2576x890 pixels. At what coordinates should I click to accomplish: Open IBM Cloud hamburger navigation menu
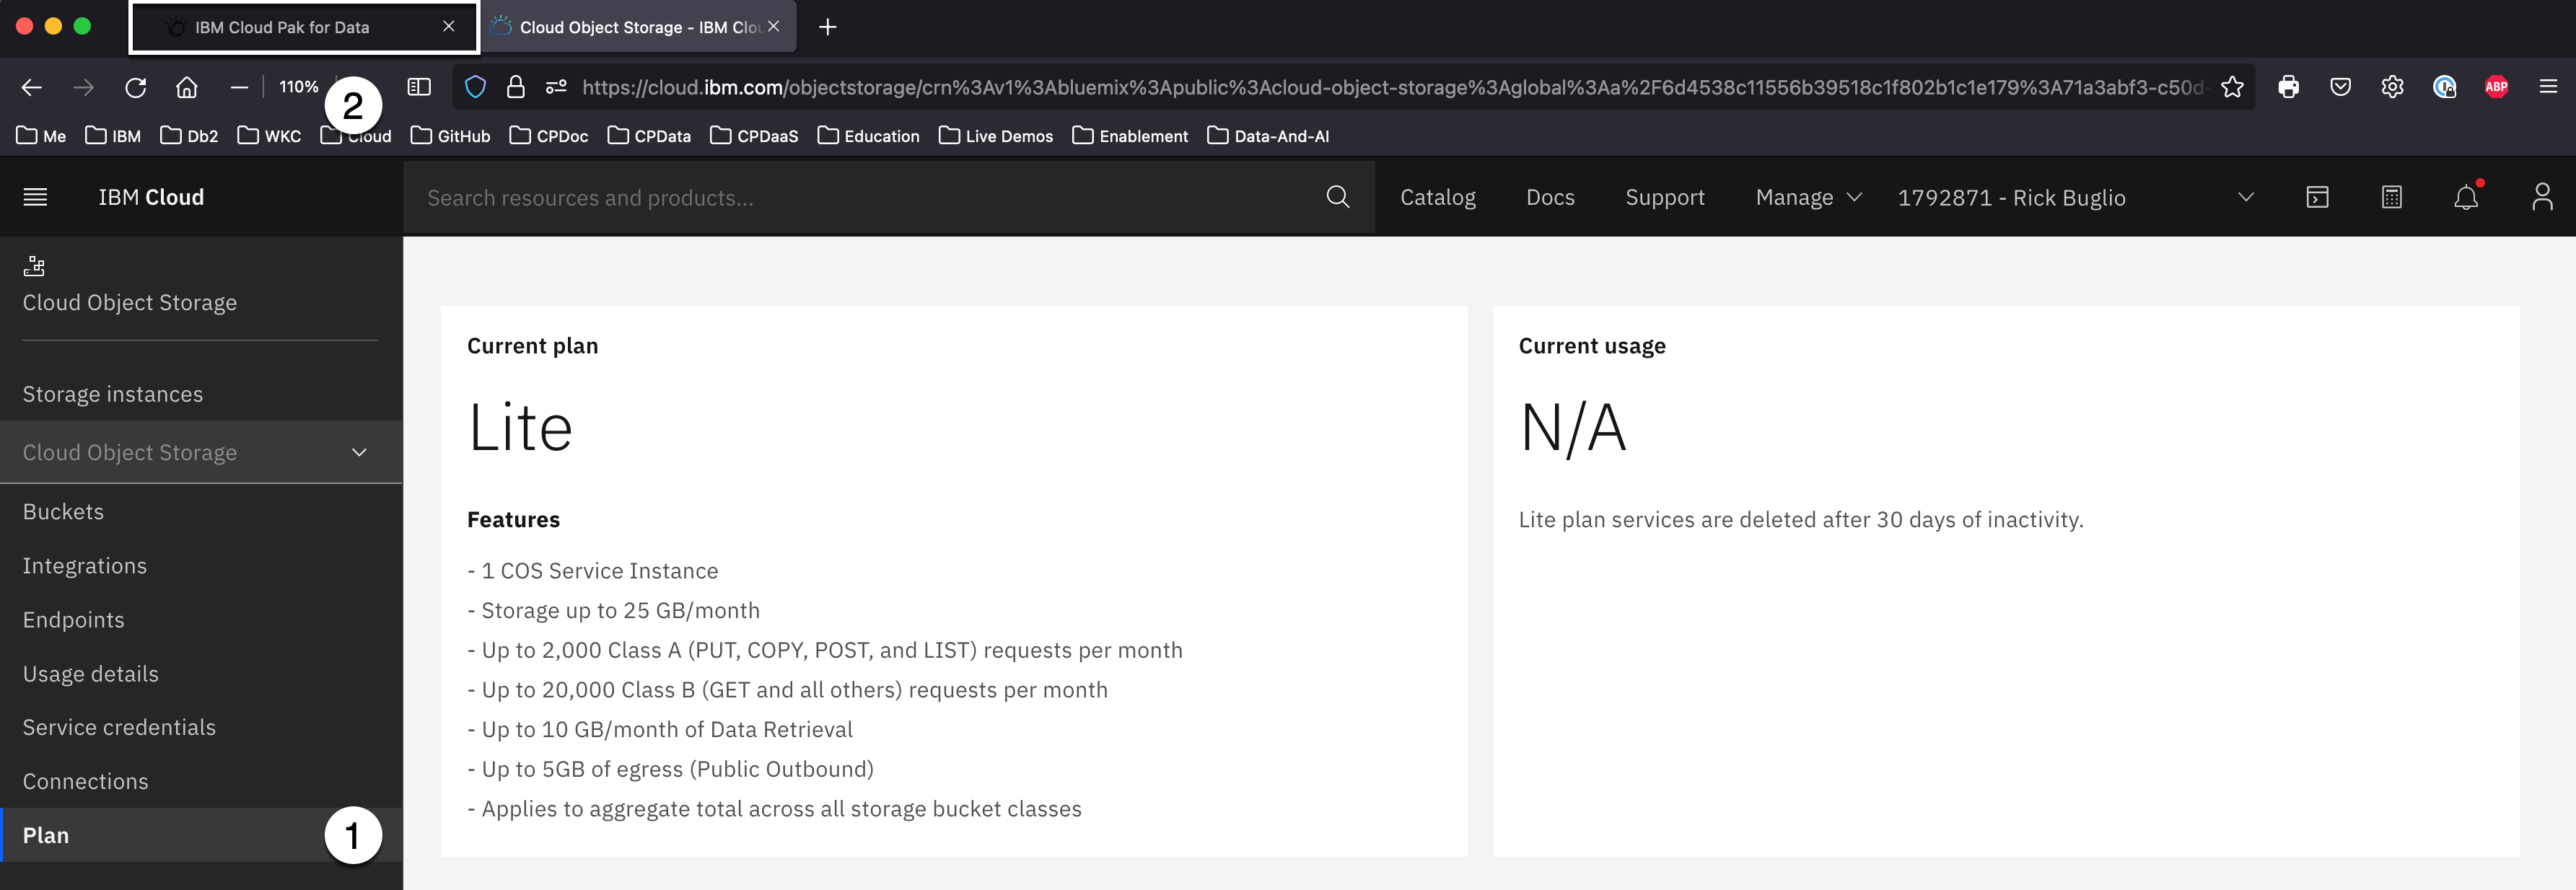(35, 197)
